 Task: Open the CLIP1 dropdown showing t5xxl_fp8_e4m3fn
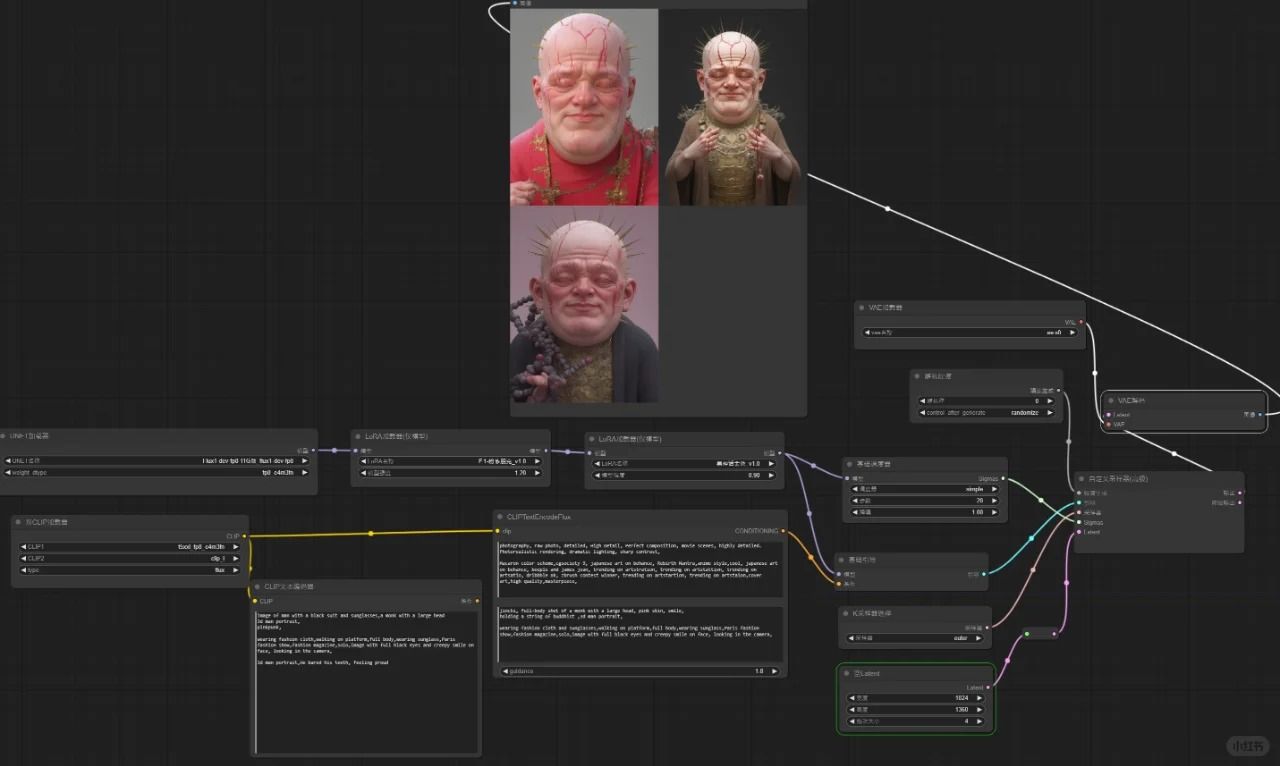(x=130, y=547)
